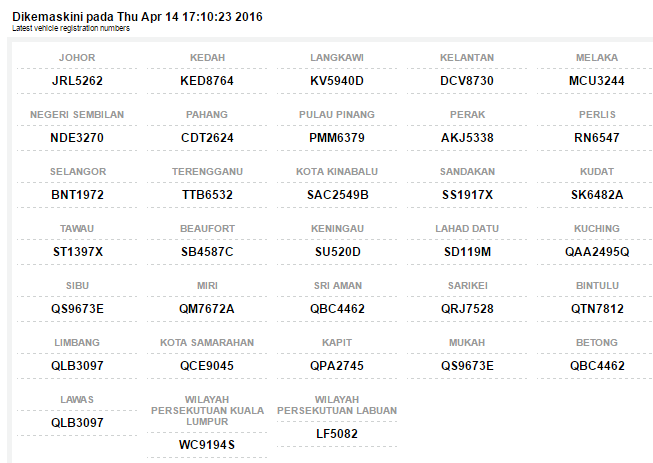Select Kuala Lumpur plate WC9194S

[x=207, y=445]
